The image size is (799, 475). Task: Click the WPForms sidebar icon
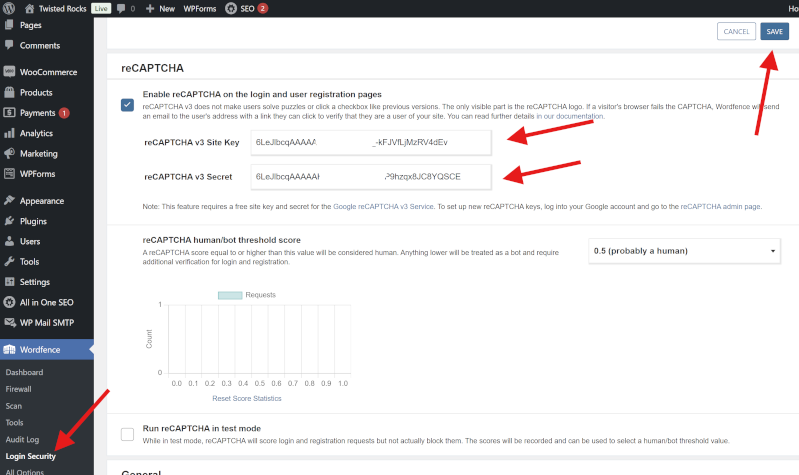click(9, 174)
